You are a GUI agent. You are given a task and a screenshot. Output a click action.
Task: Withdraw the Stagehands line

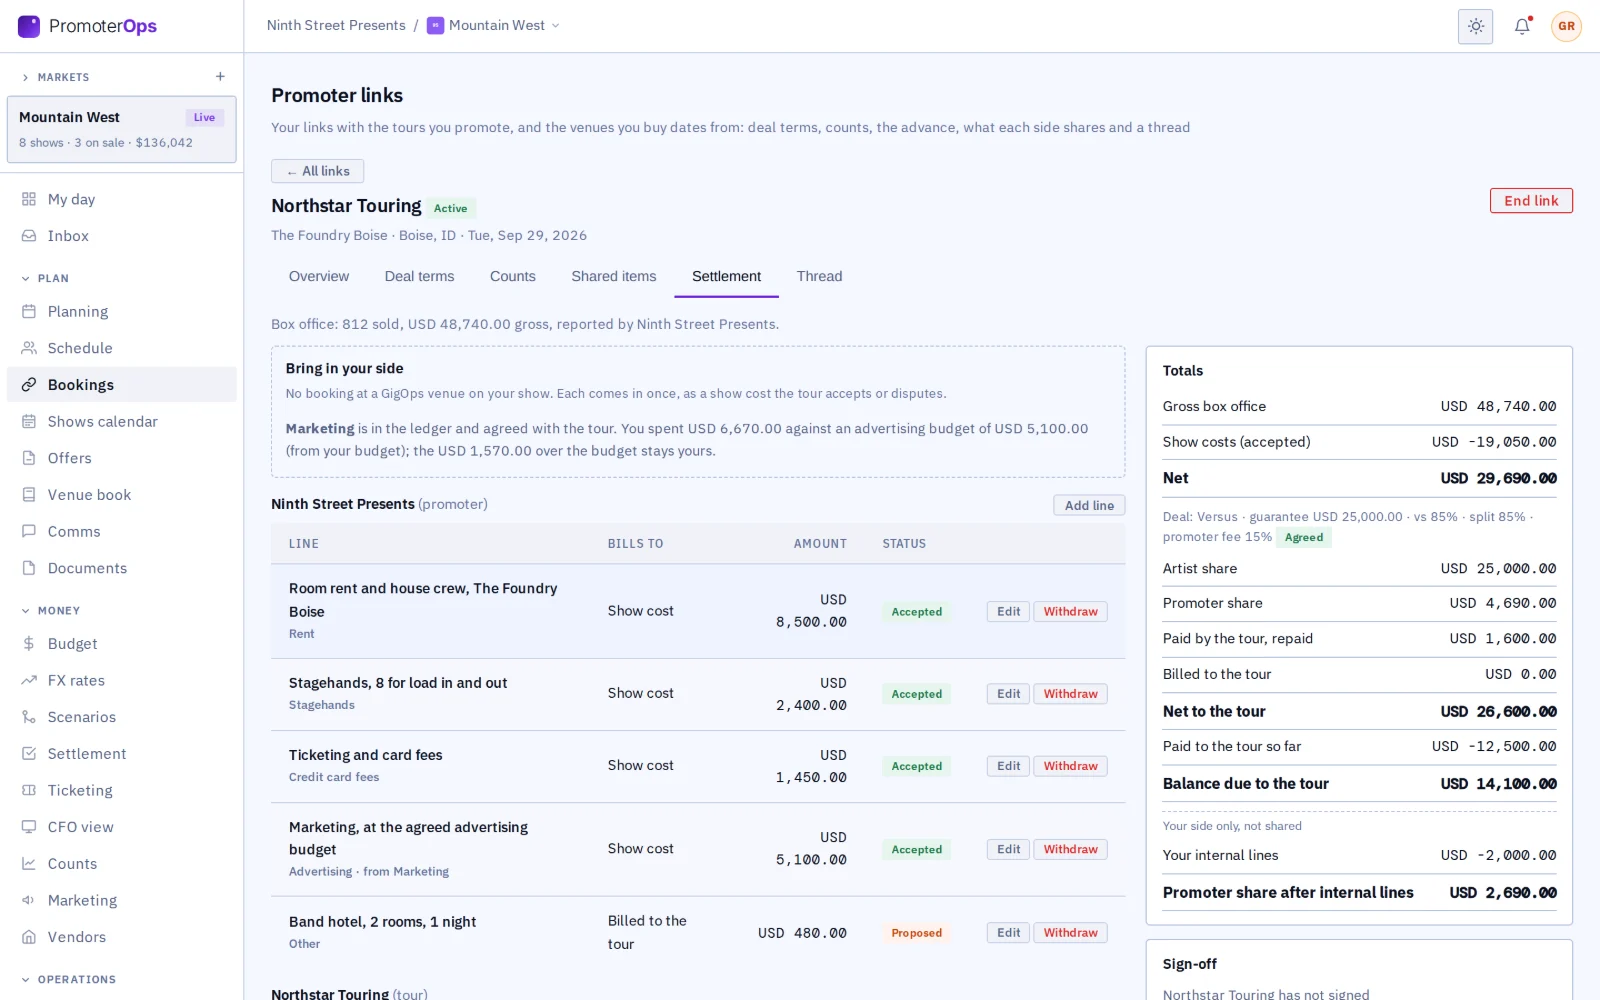coord(1070,694)
